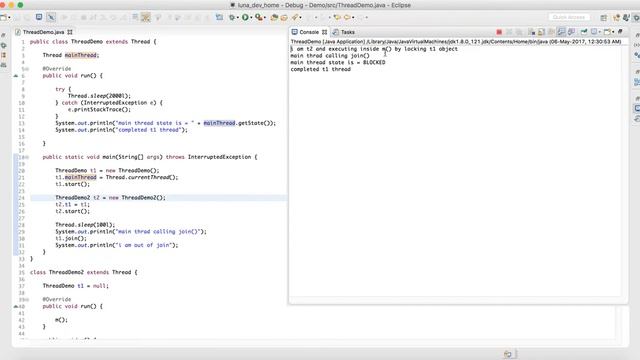Toggle show console when standard out changes

tap(562, 32)
